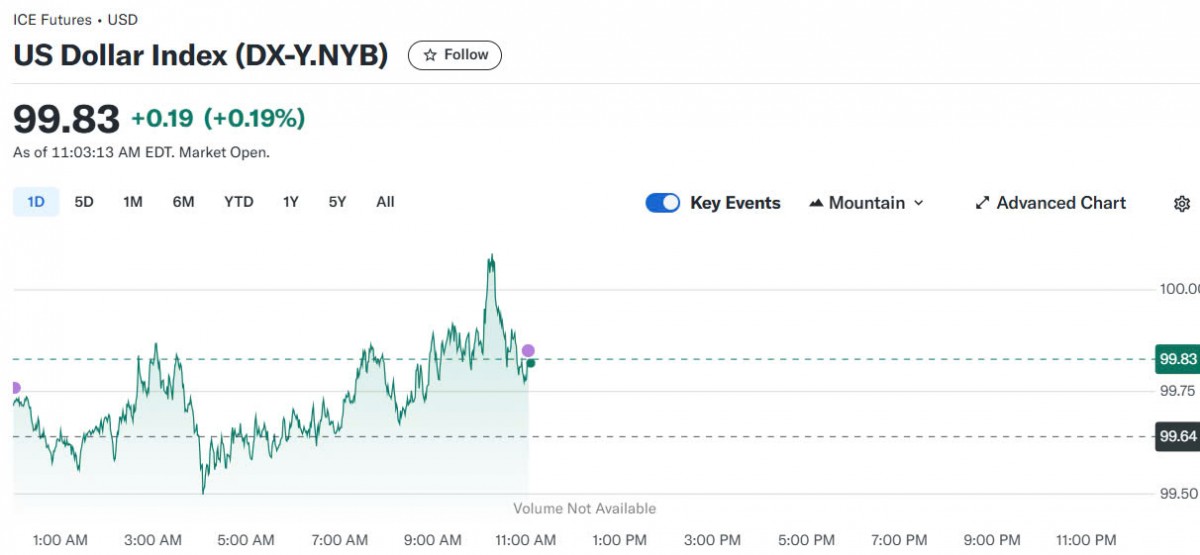Click the star icon in Follow button

430,55
